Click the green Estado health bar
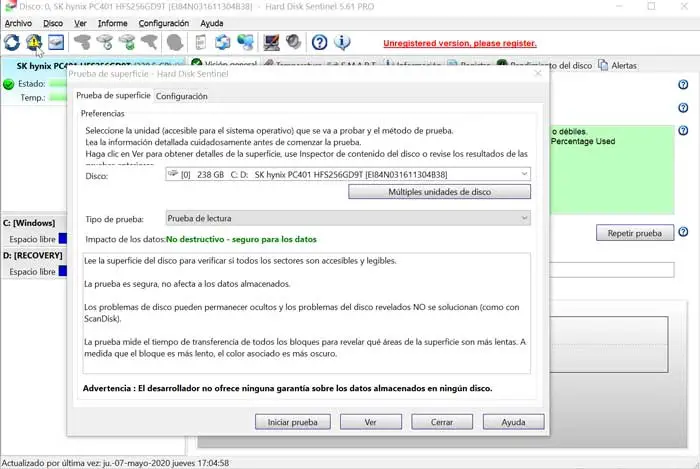Screen dimensions: 700x469 tap(58, 83)
